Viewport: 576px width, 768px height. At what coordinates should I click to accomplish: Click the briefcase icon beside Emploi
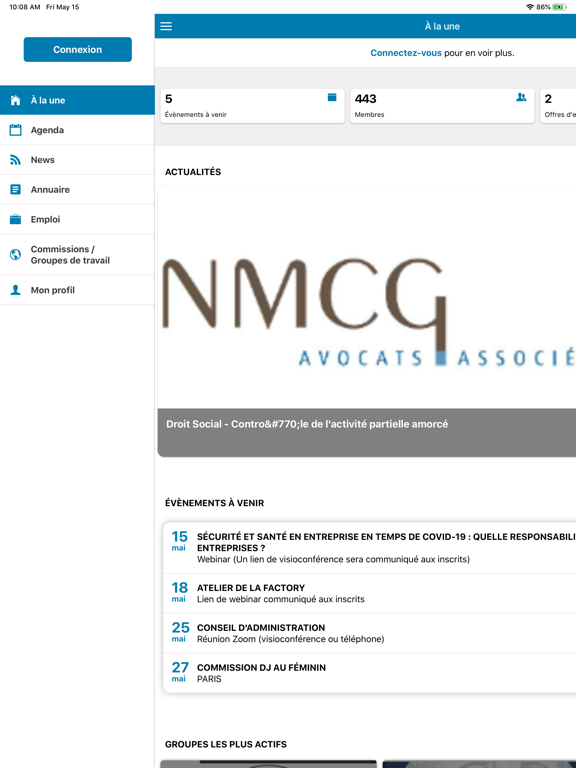click(16, 219)
